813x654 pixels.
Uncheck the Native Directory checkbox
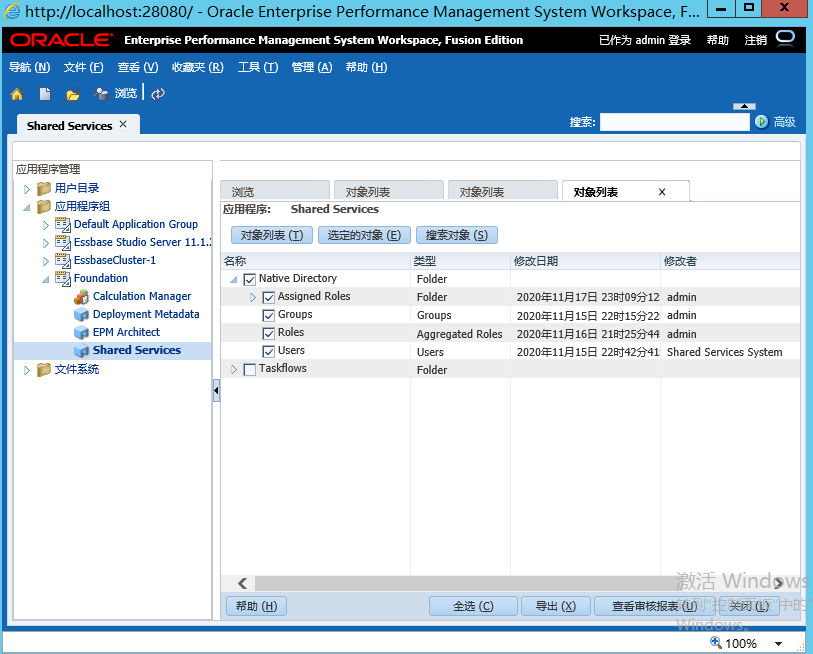249,280
